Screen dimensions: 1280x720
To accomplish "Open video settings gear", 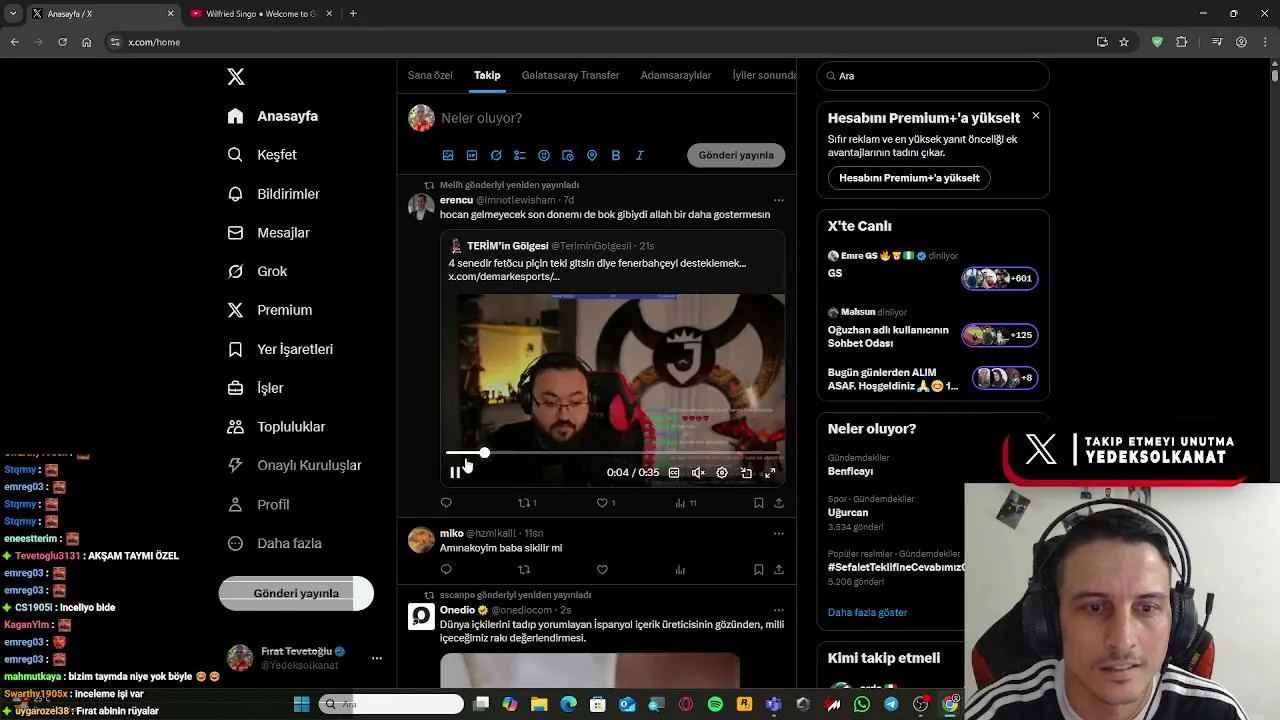I will coord(722,473).
